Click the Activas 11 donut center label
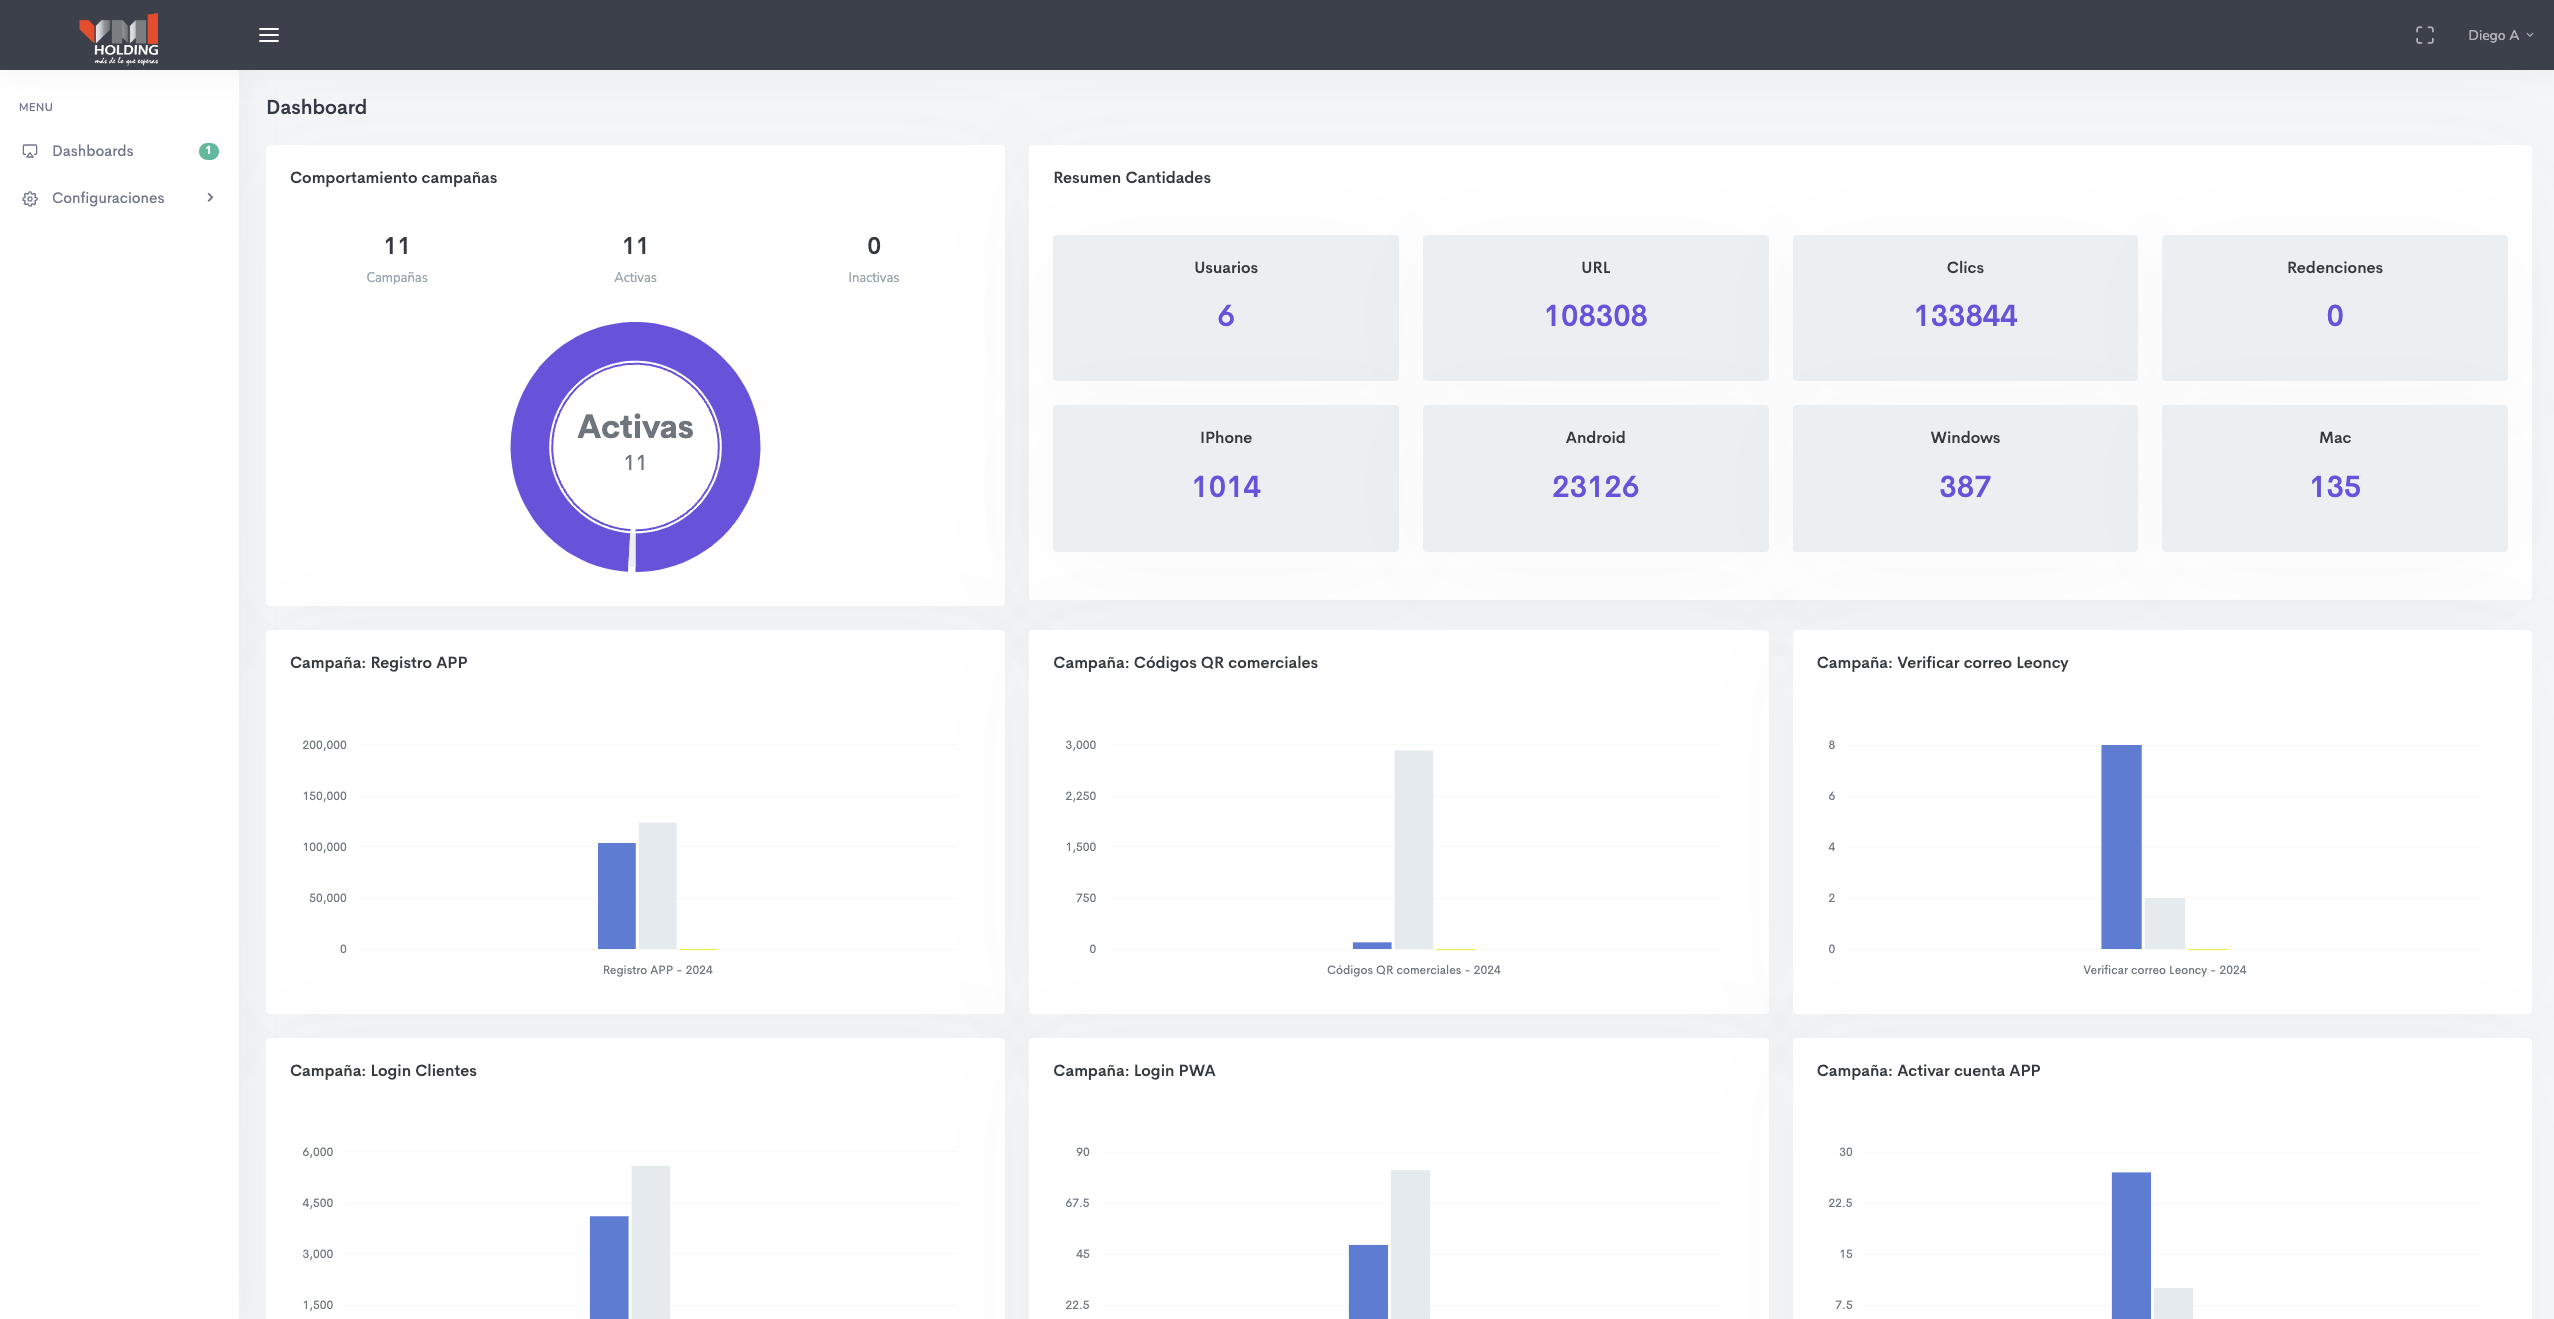2554x1319 pixels. 635,441
